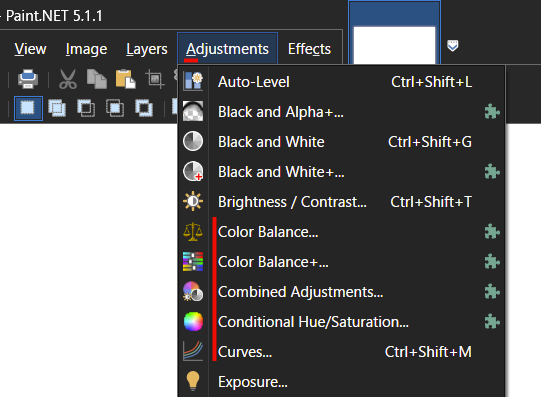The image size is (541, 397).
Task: Click plugin puzzle icon beside Black and White+
Action: (492, 172)
